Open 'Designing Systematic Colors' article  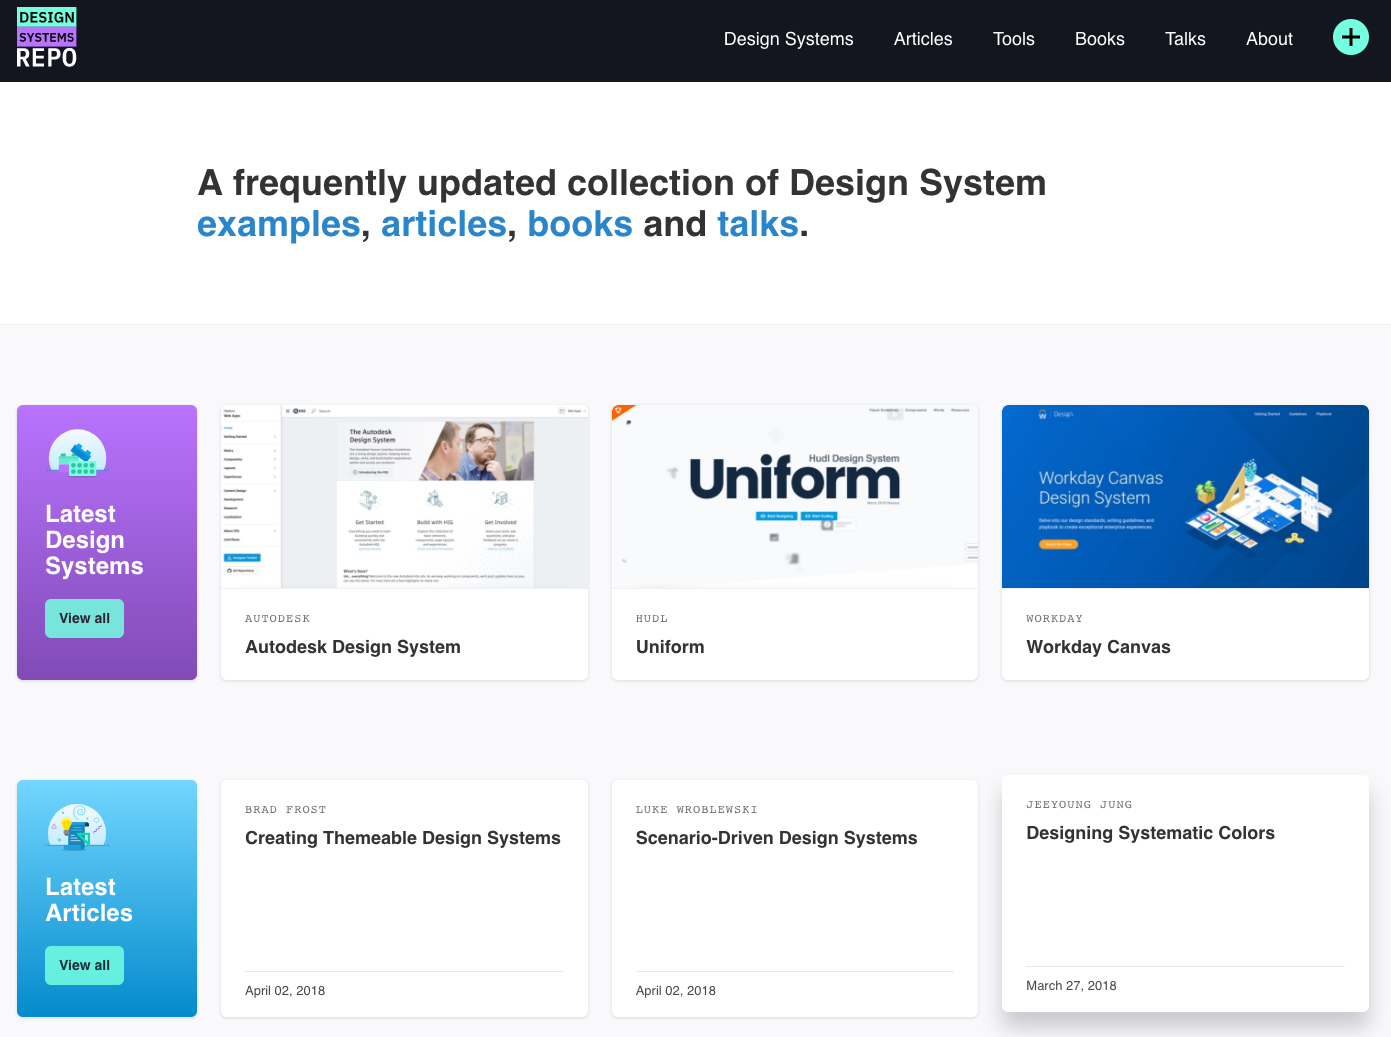(1150, 833)
